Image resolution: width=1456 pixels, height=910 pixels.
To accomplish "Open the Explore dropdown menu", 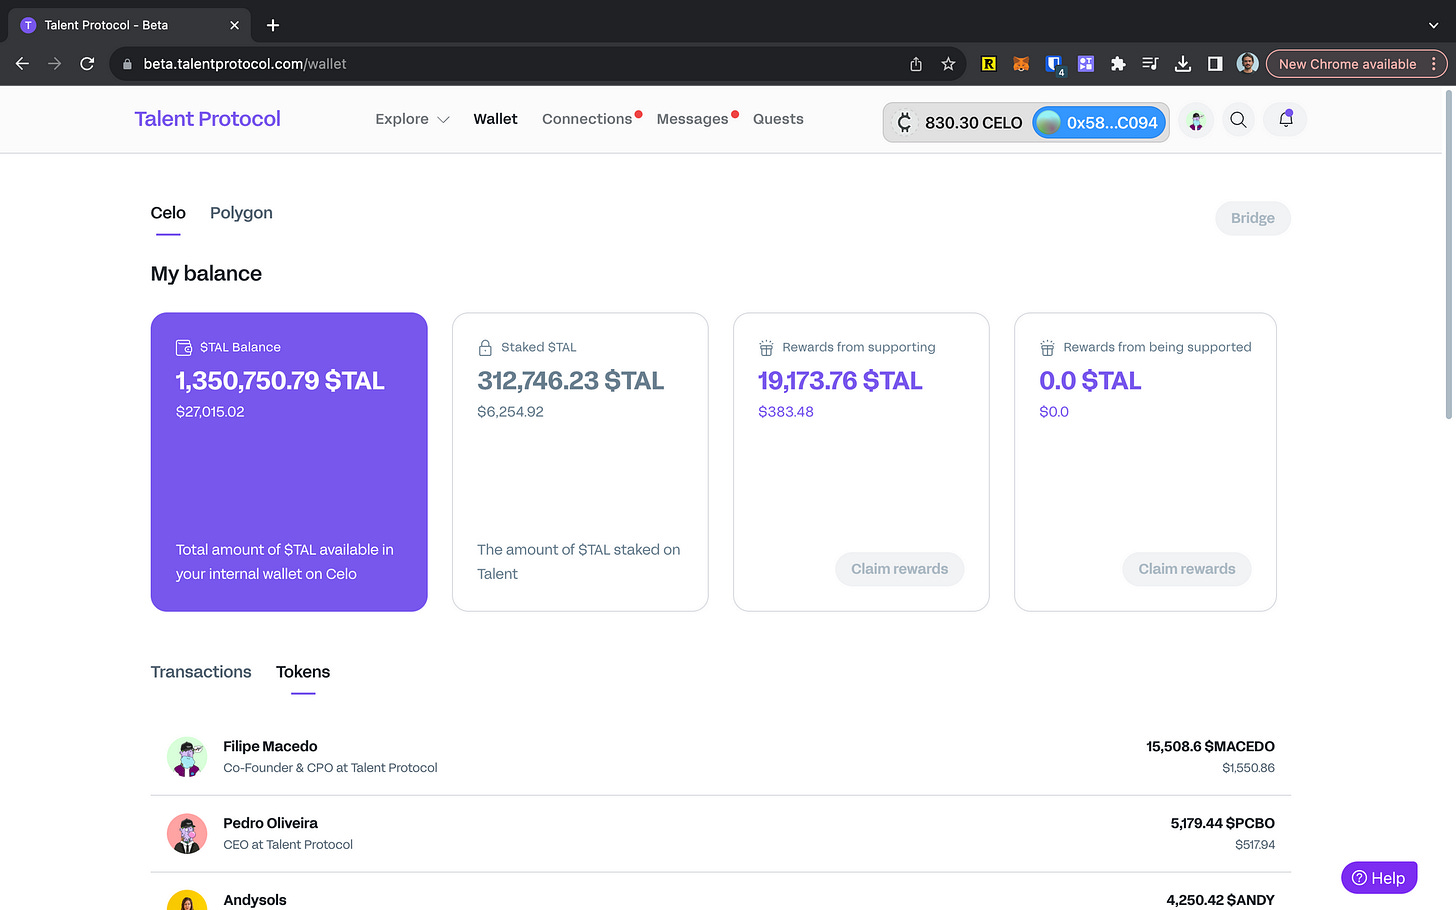I will click(412, 119).
